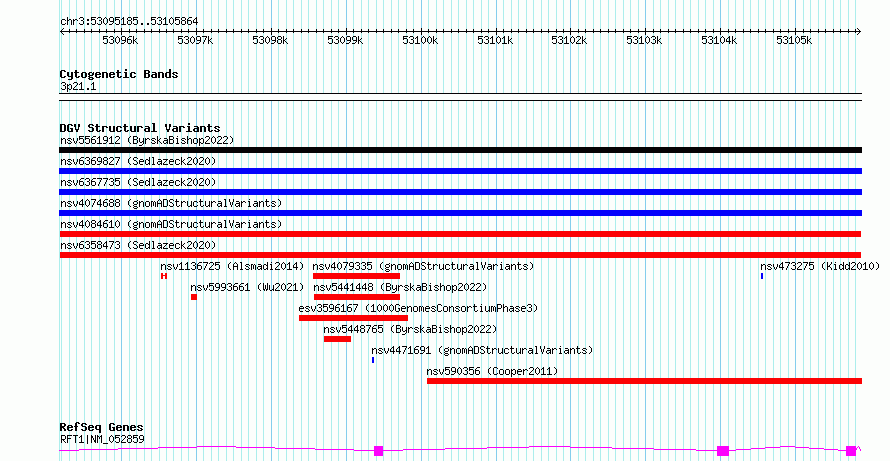890x461 pixels.
Task: Click the nsv5561912 black variant bar
Action: pos(460,150)
